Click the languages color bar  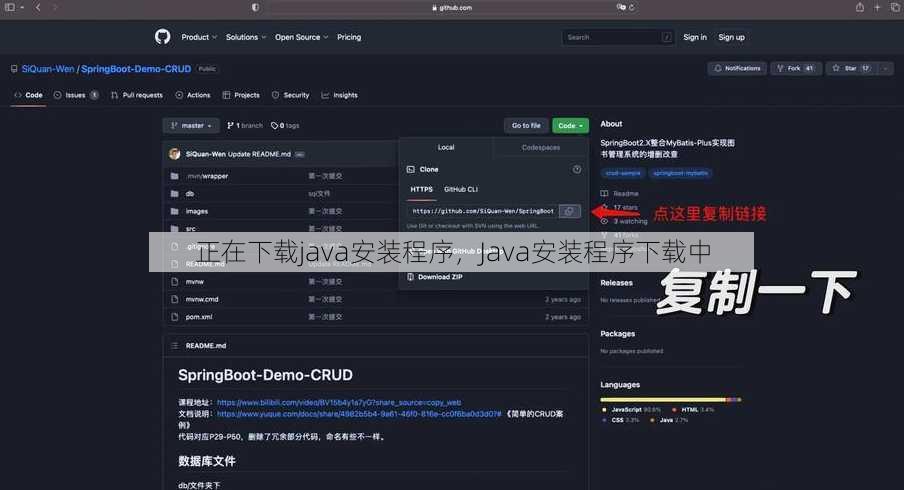point(671,399)
